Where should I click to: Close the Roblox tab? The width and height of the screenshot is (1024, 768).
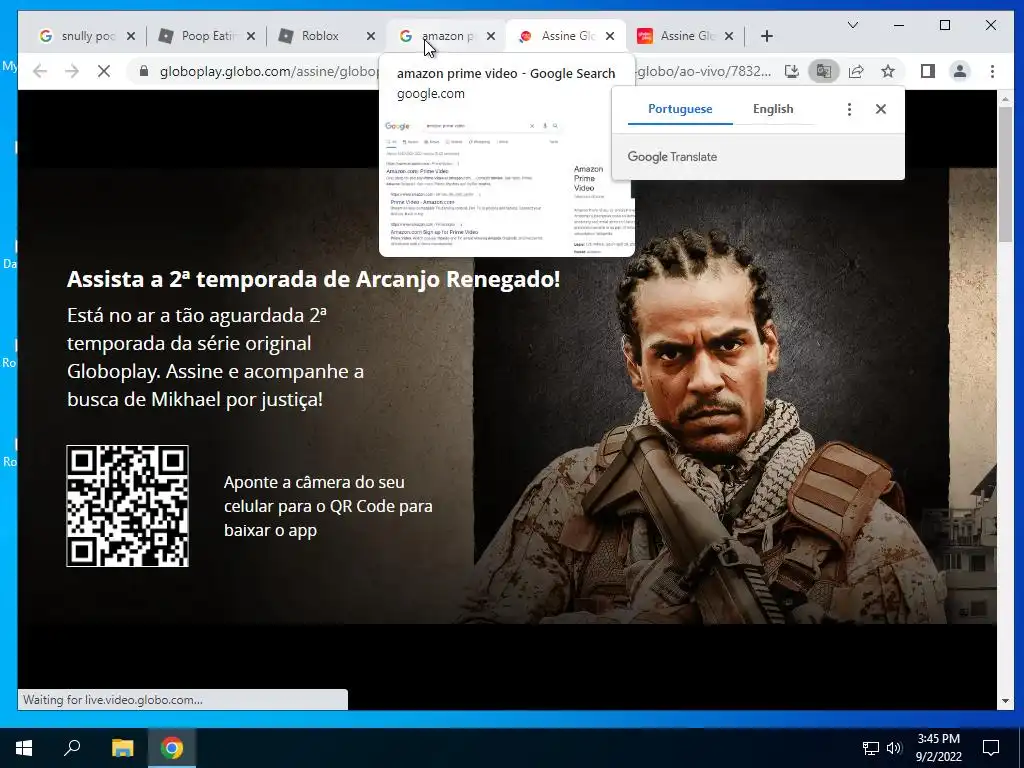[x=371, y=36]
